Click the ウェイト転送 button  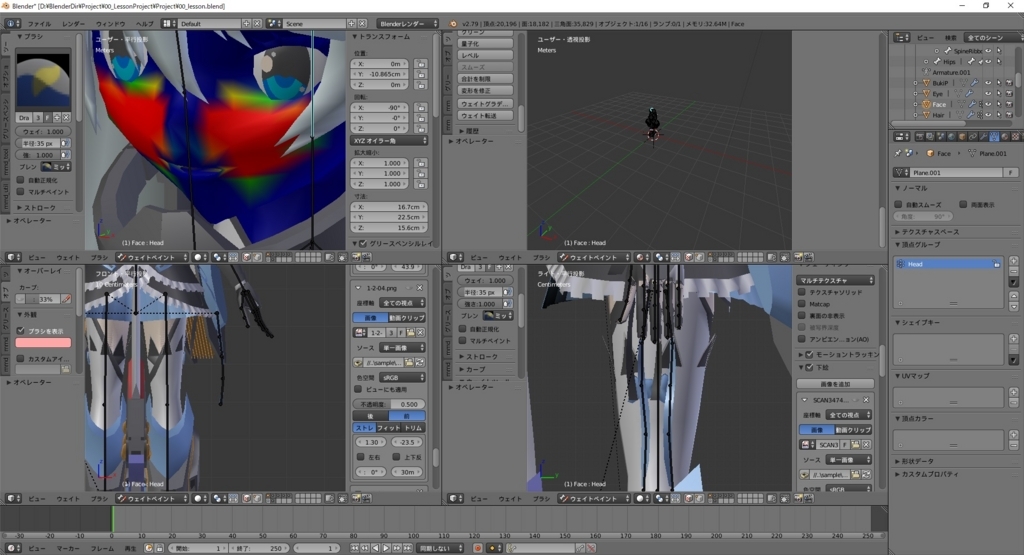(485, 116)
